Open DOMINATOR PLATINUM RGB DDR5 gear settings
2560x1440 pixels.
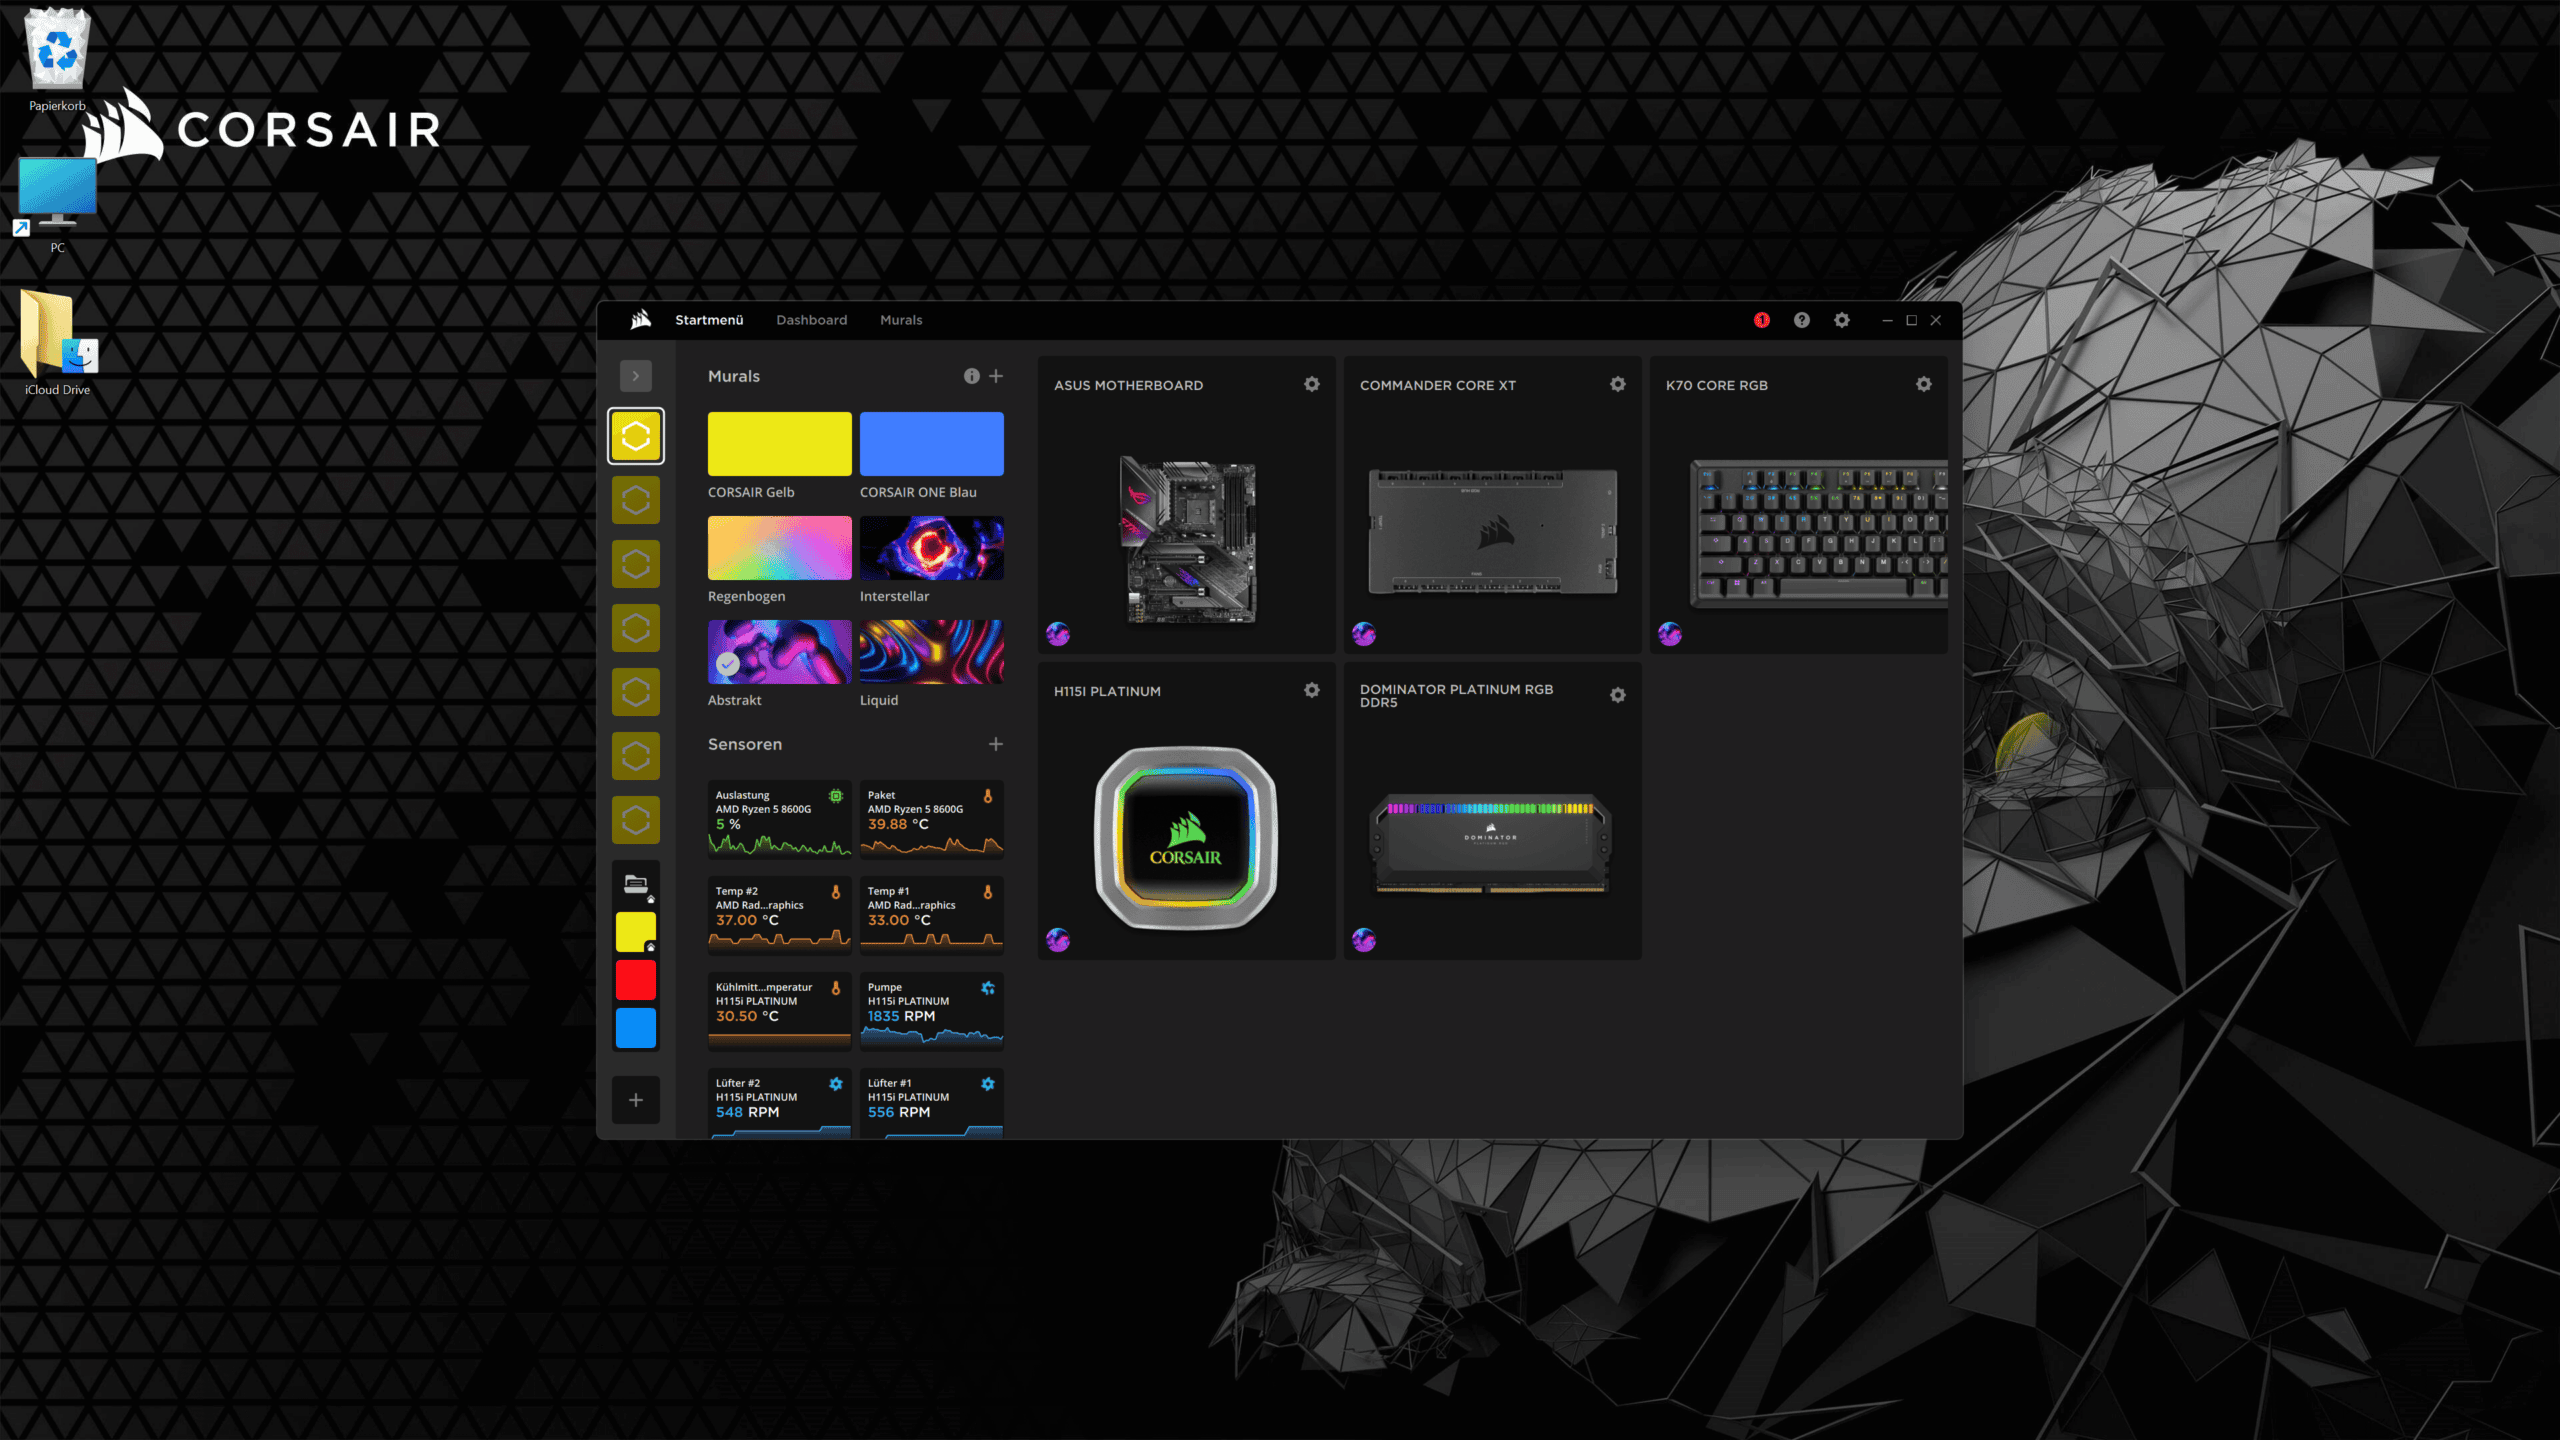[1618, 695]
